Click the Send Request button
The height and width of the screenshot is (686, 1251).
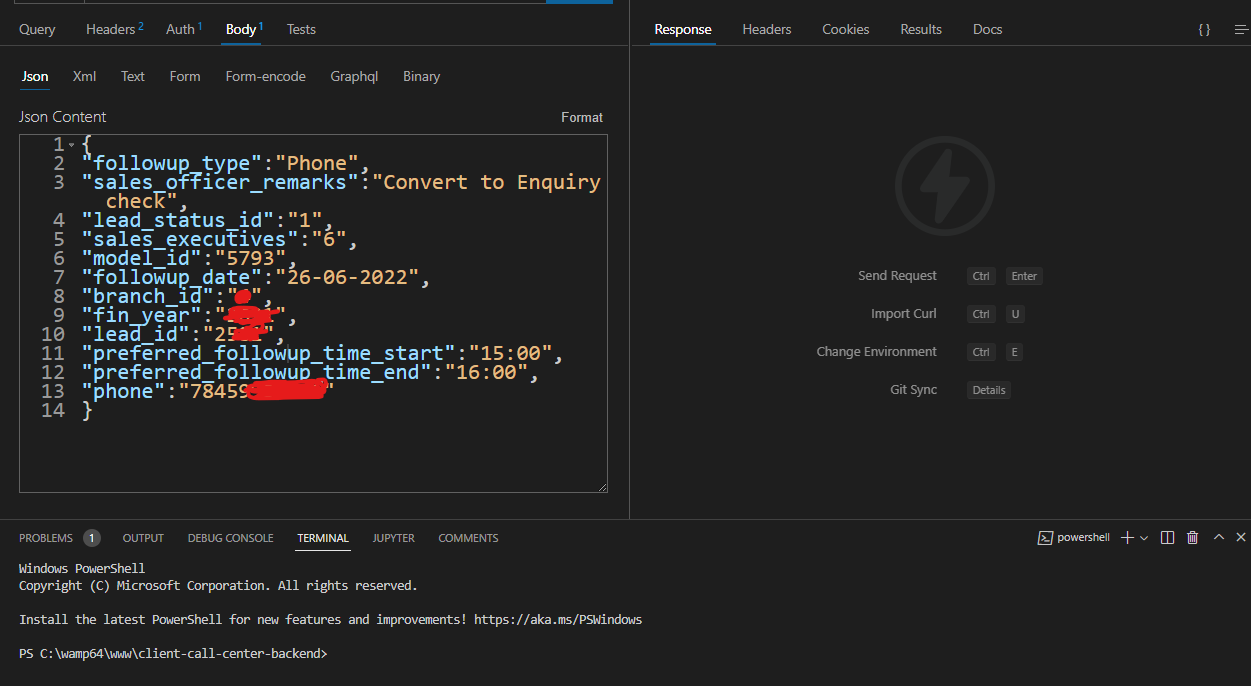point(897,275)
